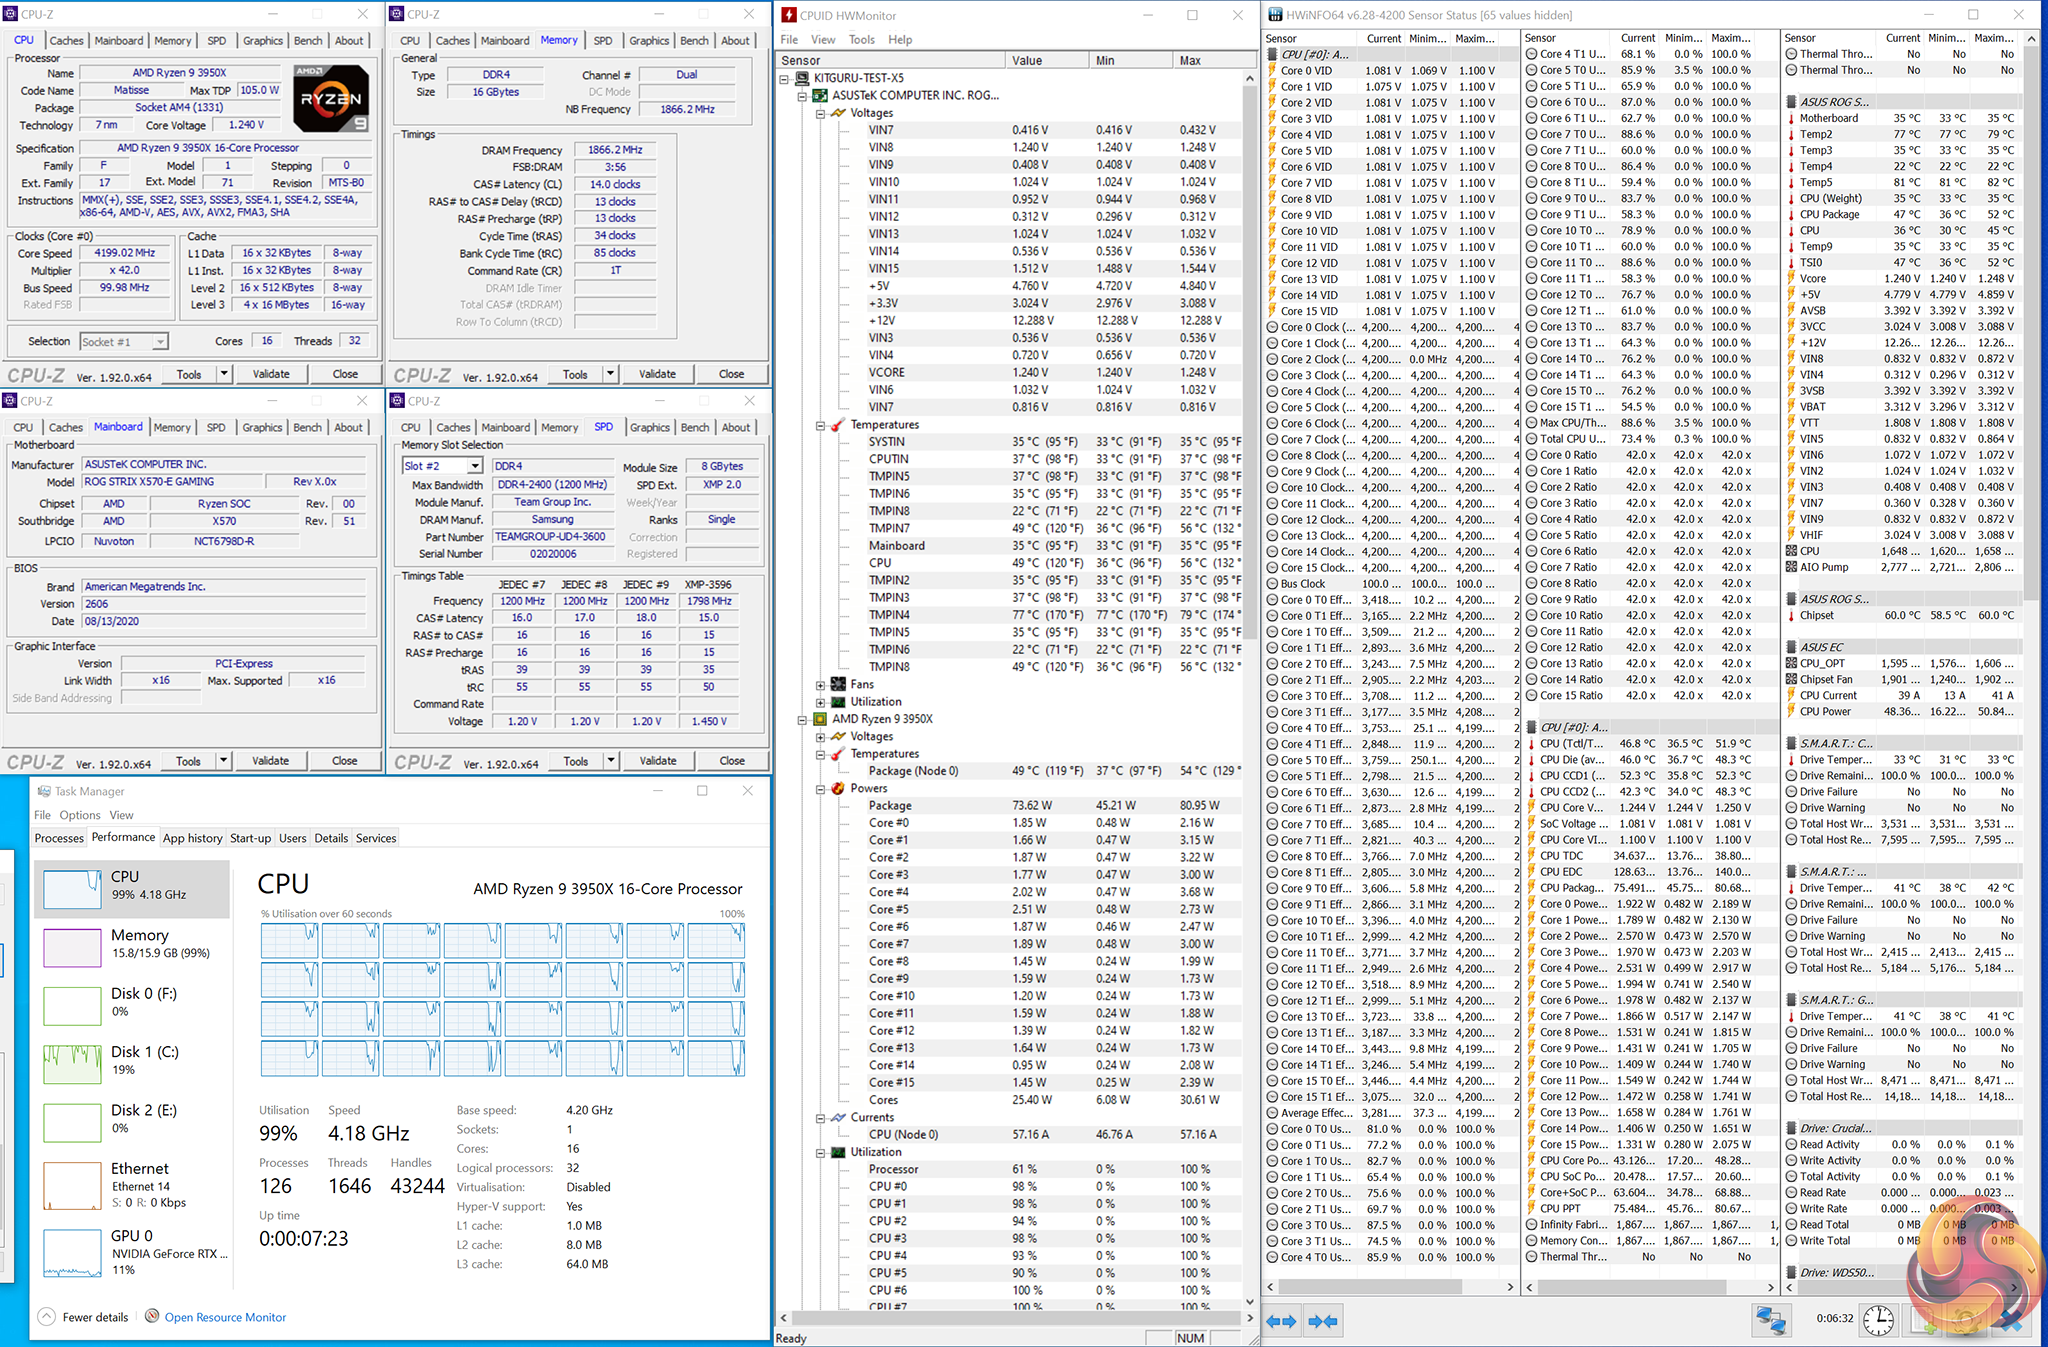This screenshot has width=2048, height=1347.
Task: Select Disk 1 (C:) graph thumbnail
Action: point(73,1063)
